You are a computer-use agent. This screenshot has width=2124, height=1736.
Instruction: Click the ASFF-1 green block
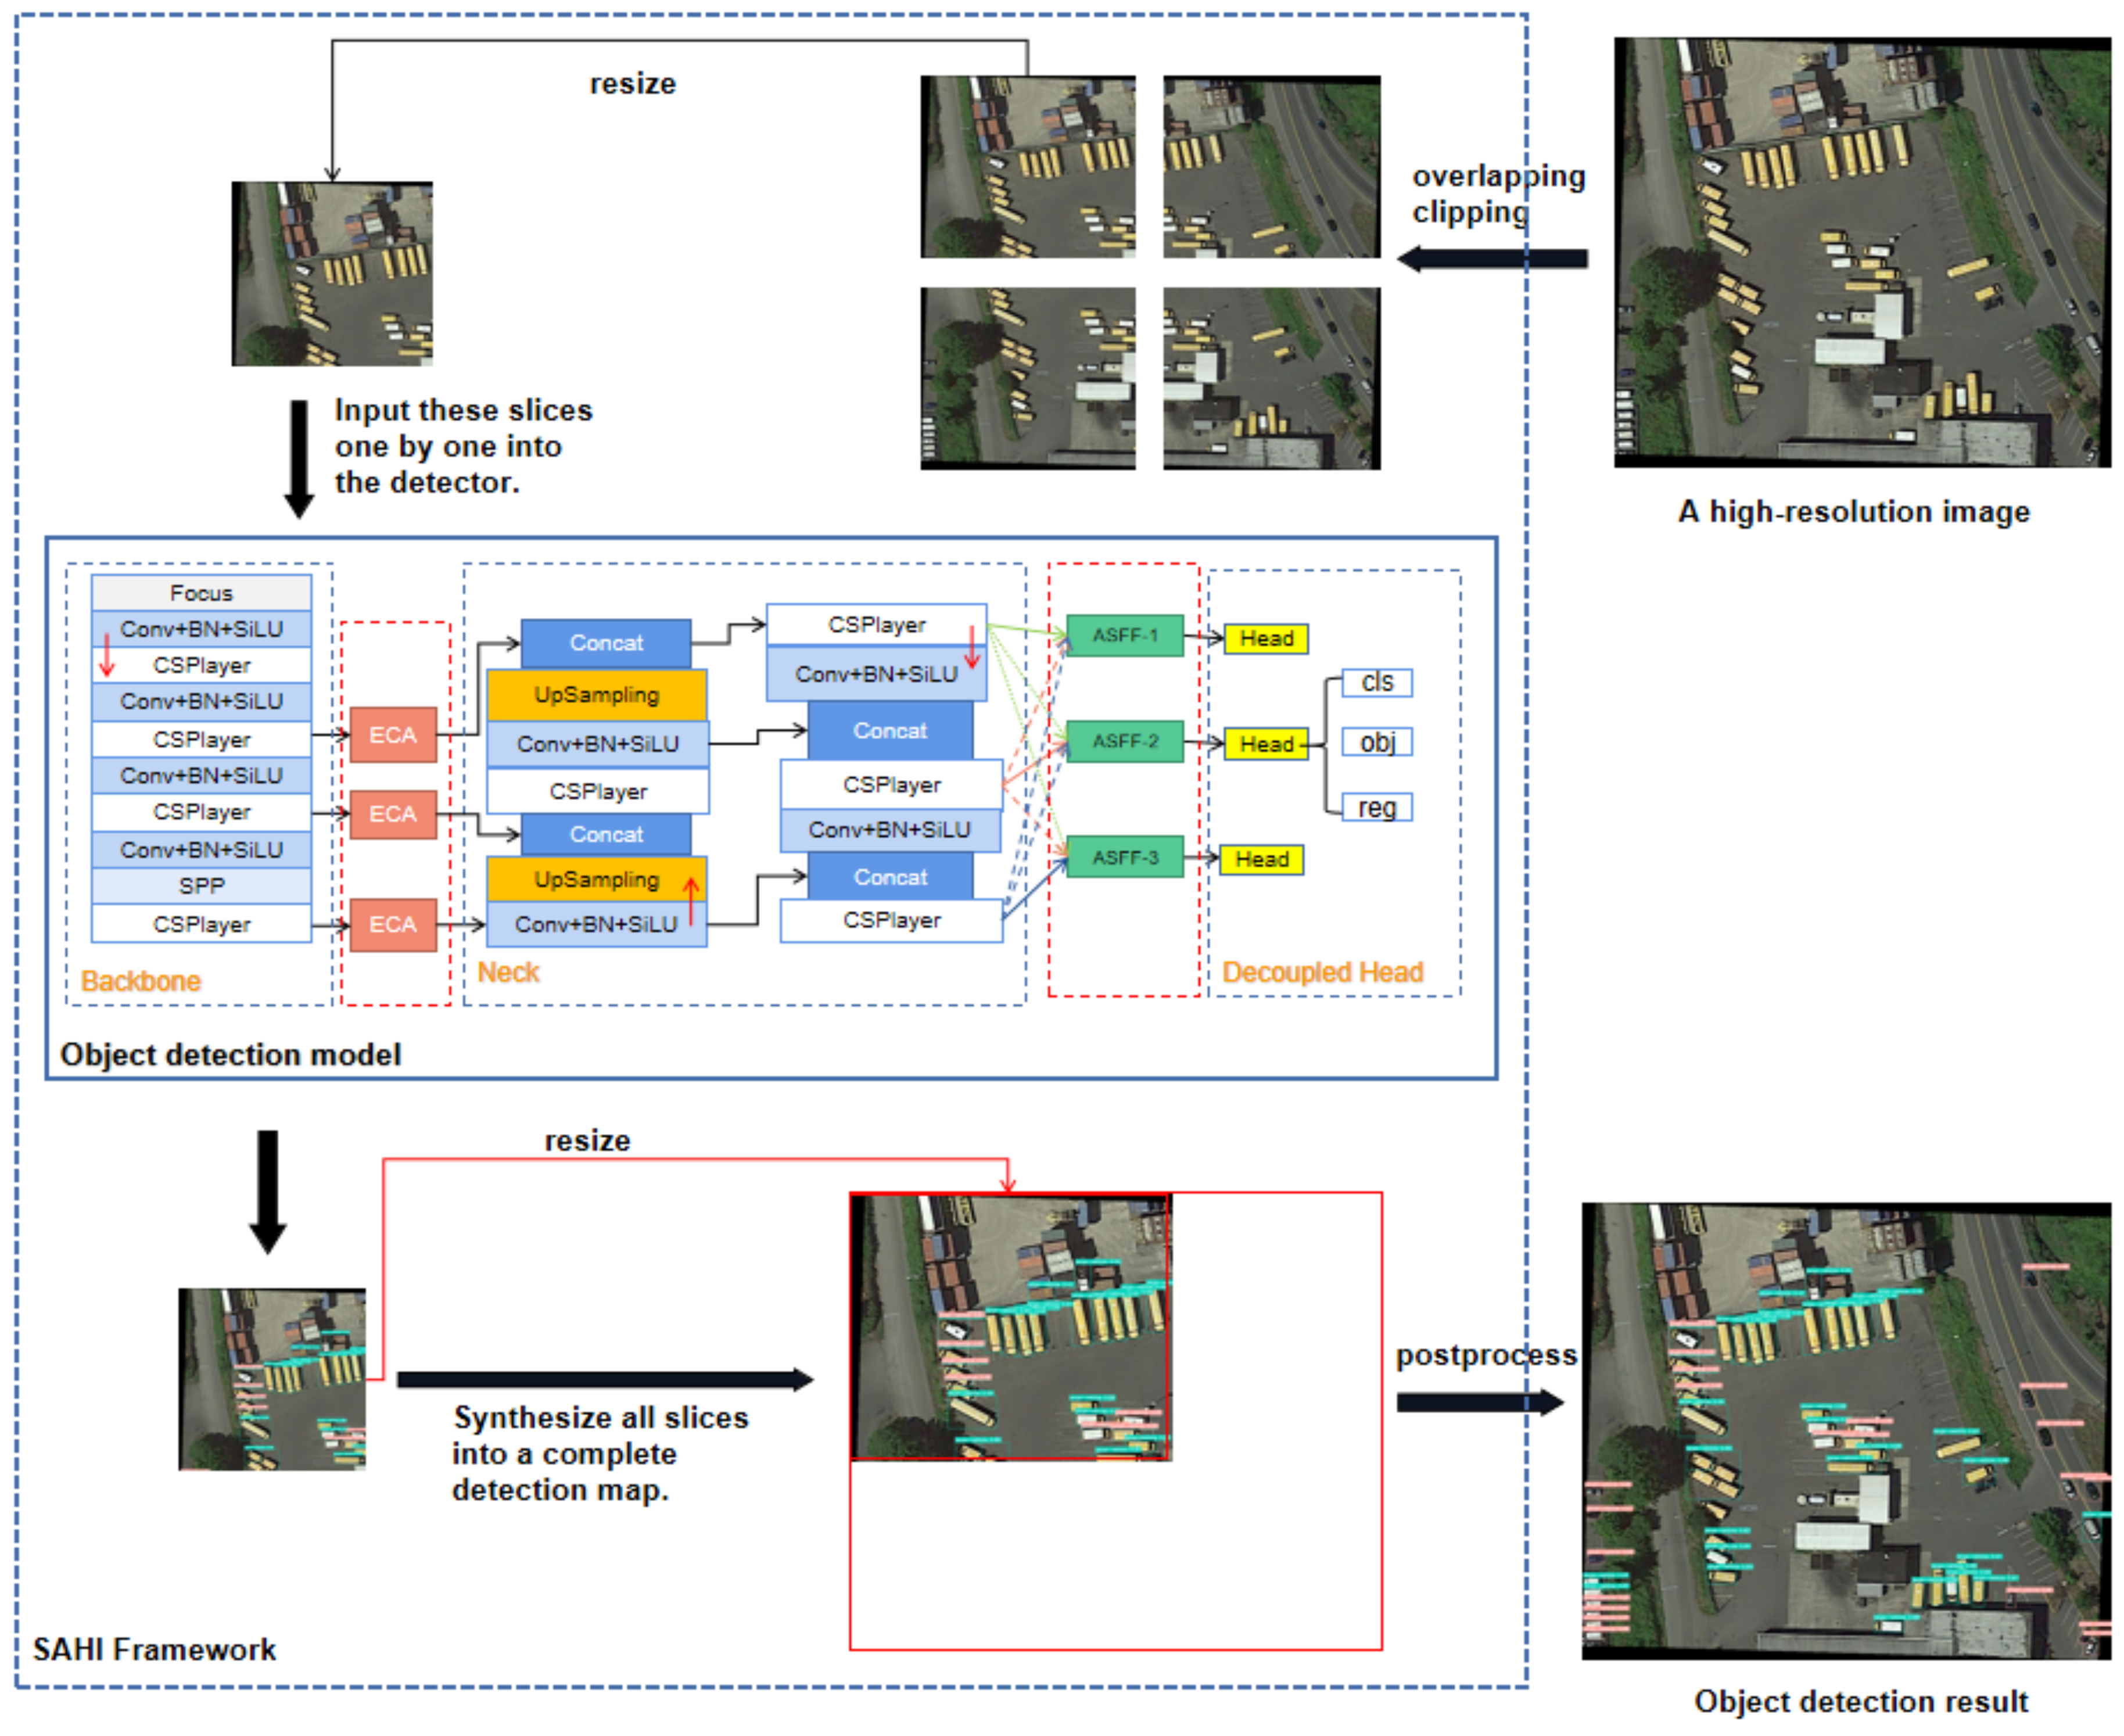1124,636
